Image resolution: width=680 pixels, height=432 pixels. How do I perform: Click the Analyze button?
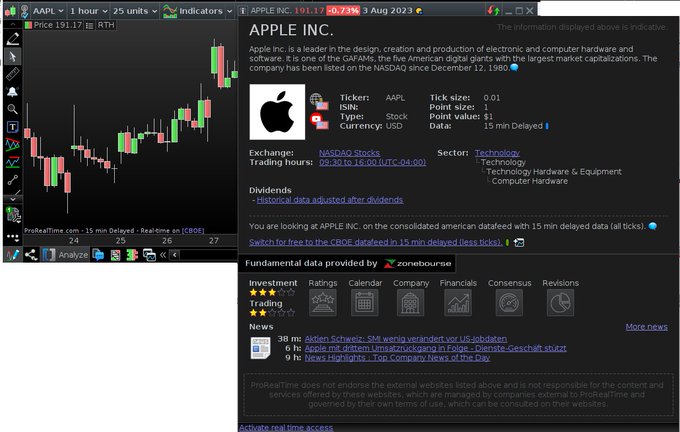(x=66, y=255)
